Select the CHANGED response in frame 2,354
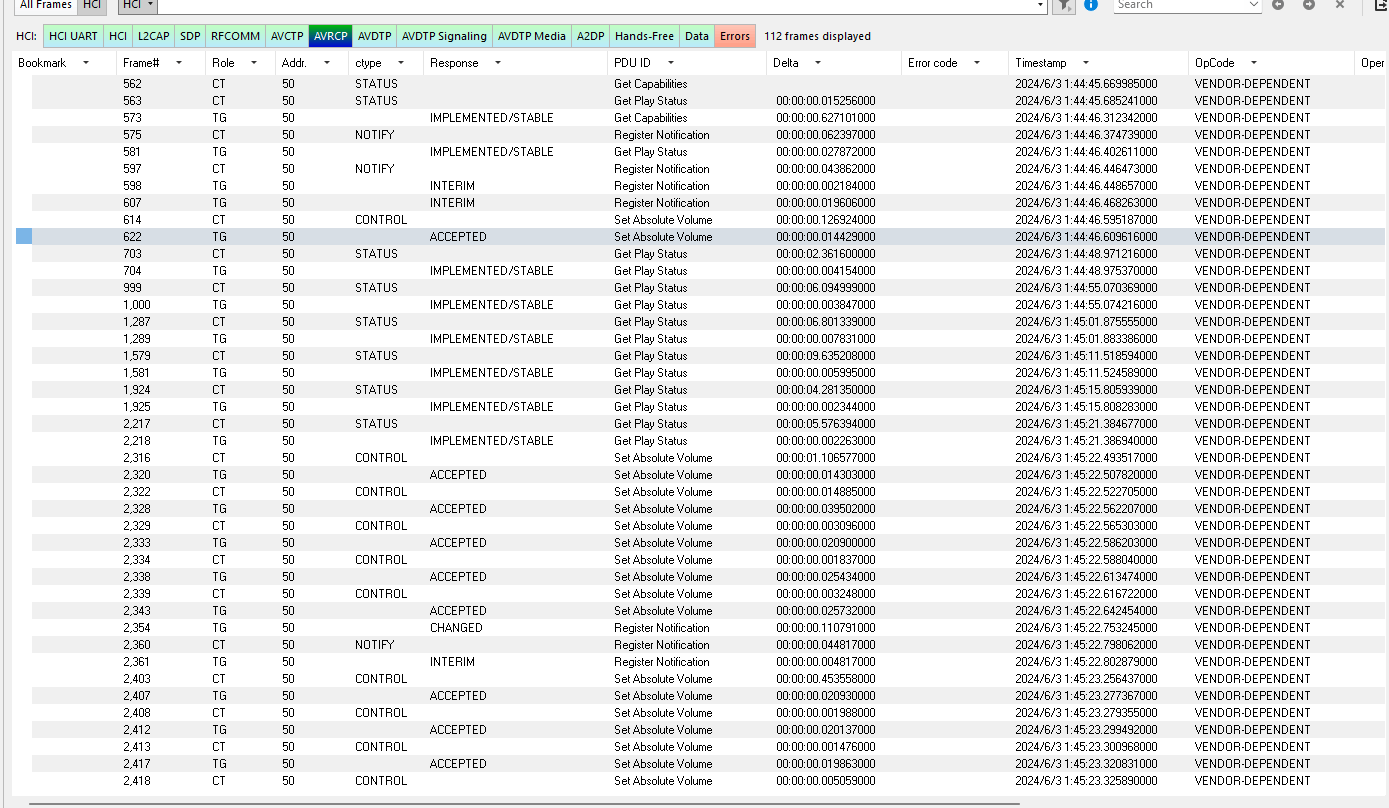The height and width of the screenshot is (808, 1389). [456, 628]
